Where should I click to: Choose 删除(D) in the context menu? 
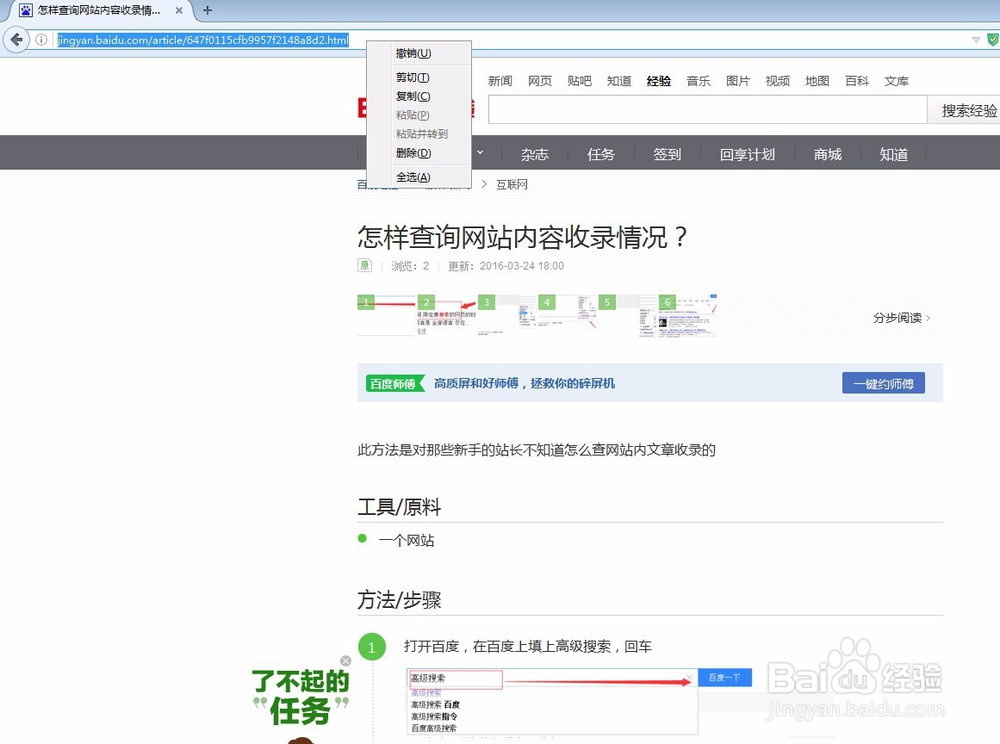click(419, 153)
